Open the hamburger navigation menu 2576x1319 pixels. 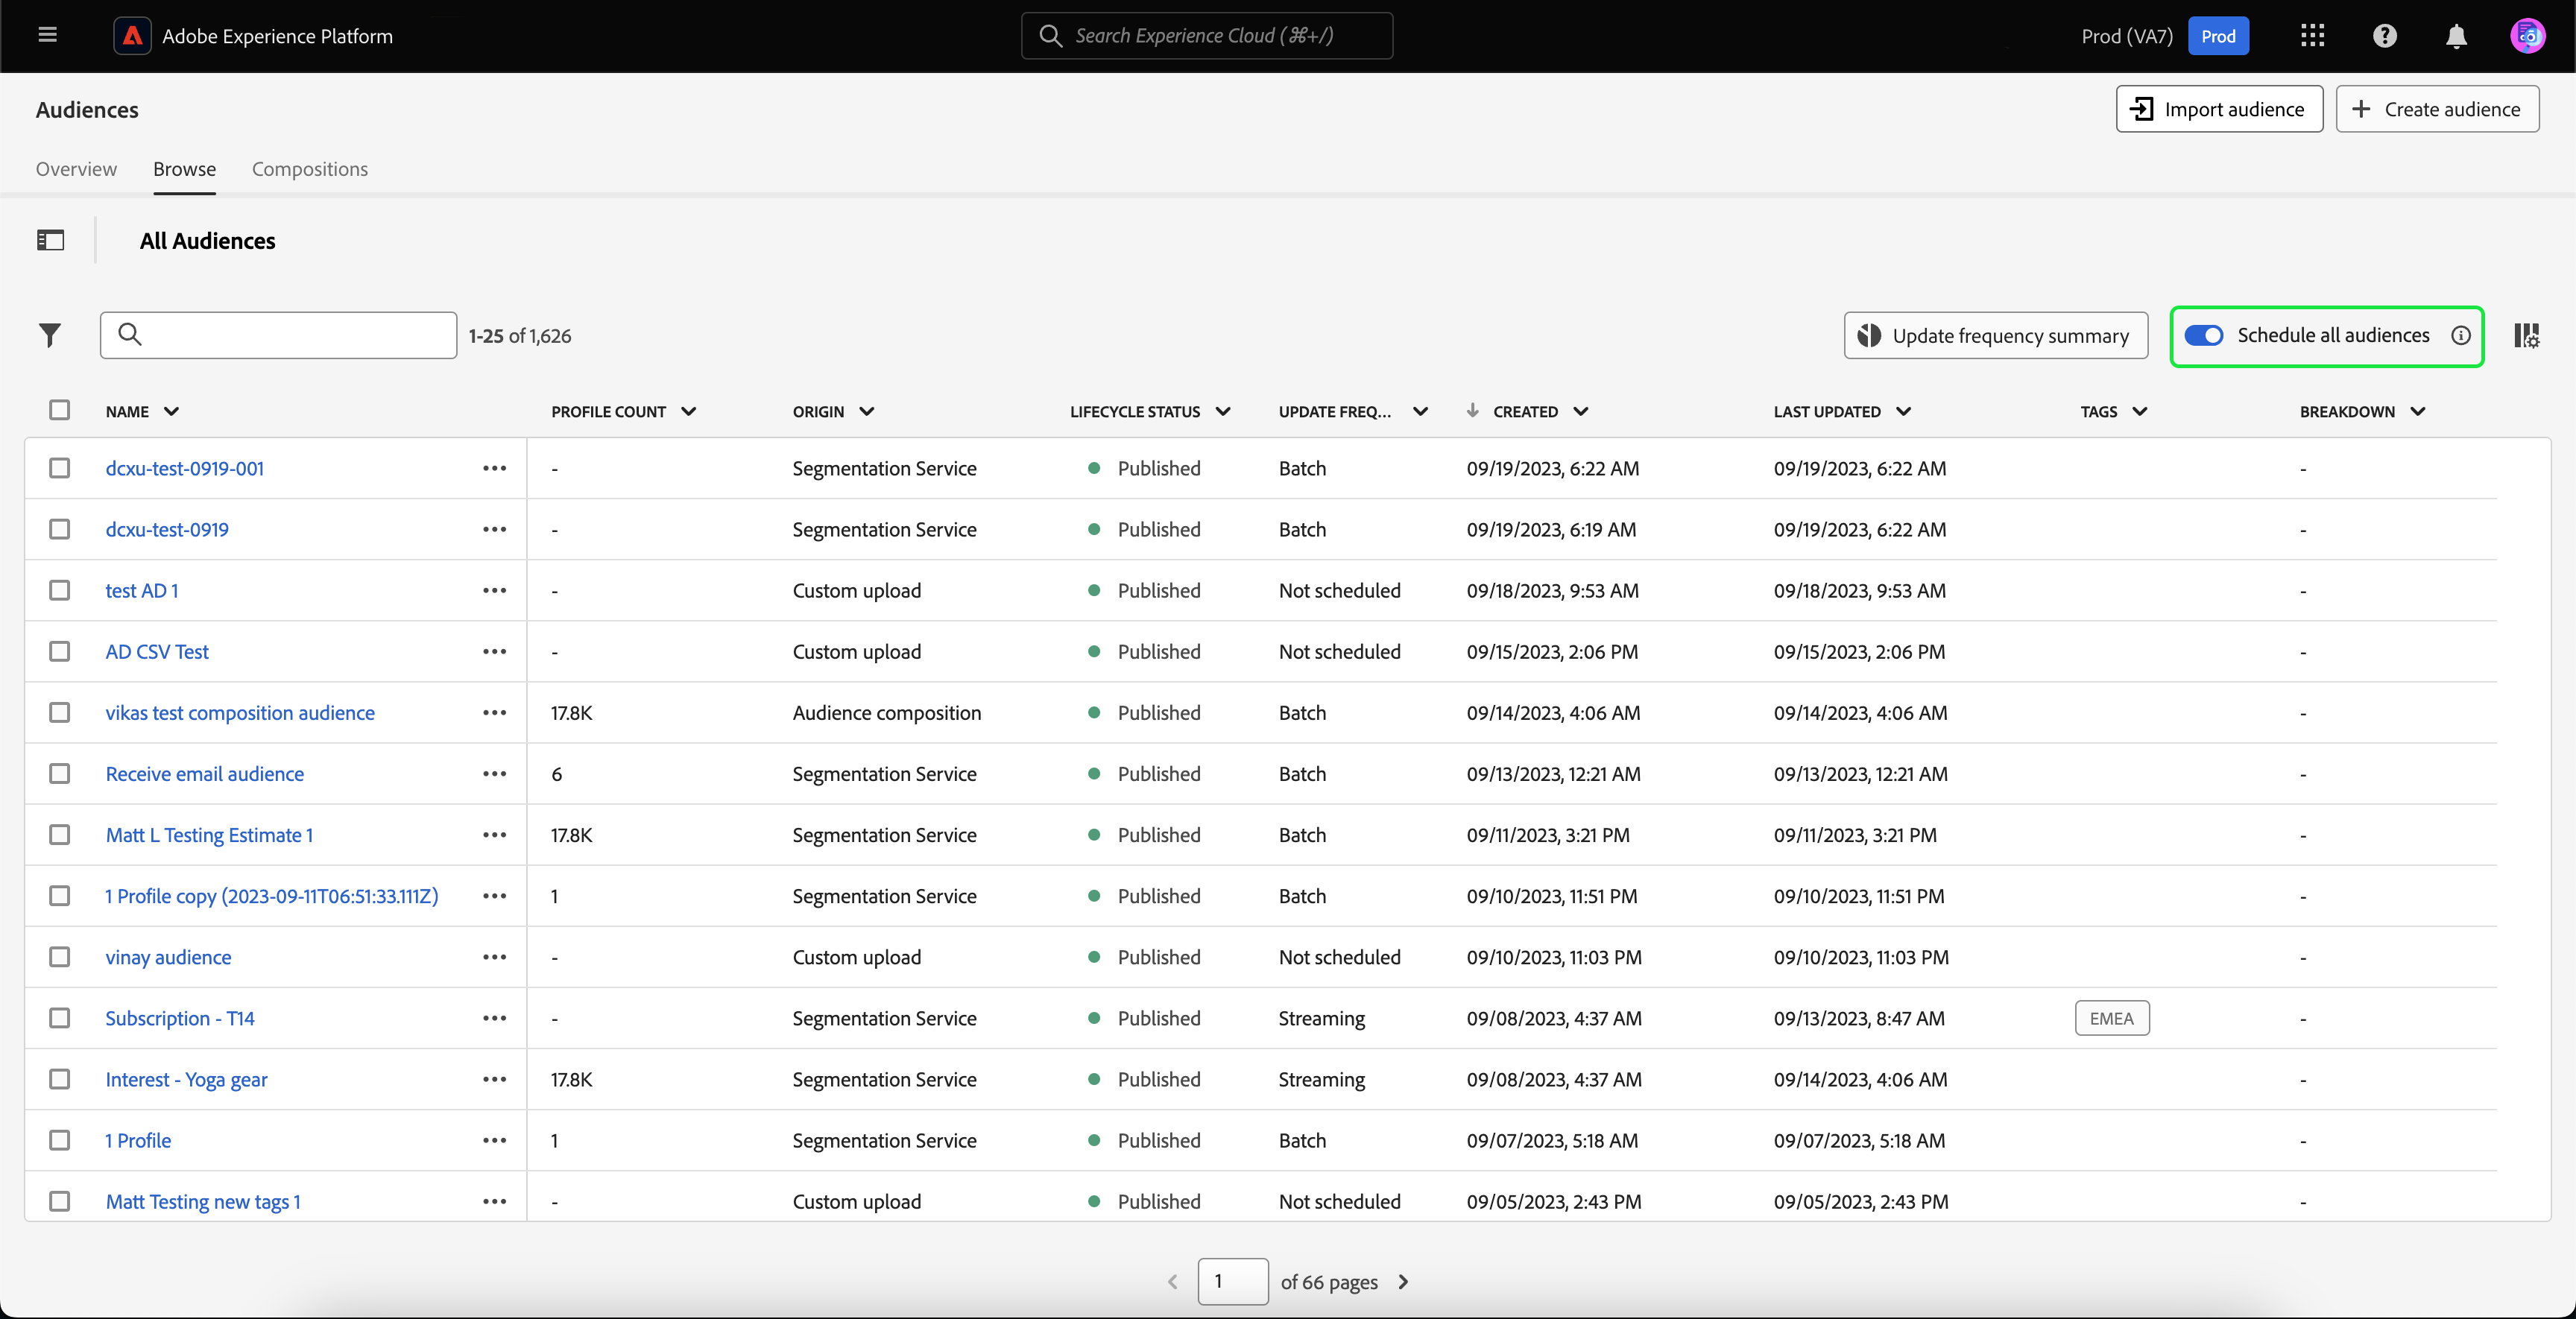point(47,36)
